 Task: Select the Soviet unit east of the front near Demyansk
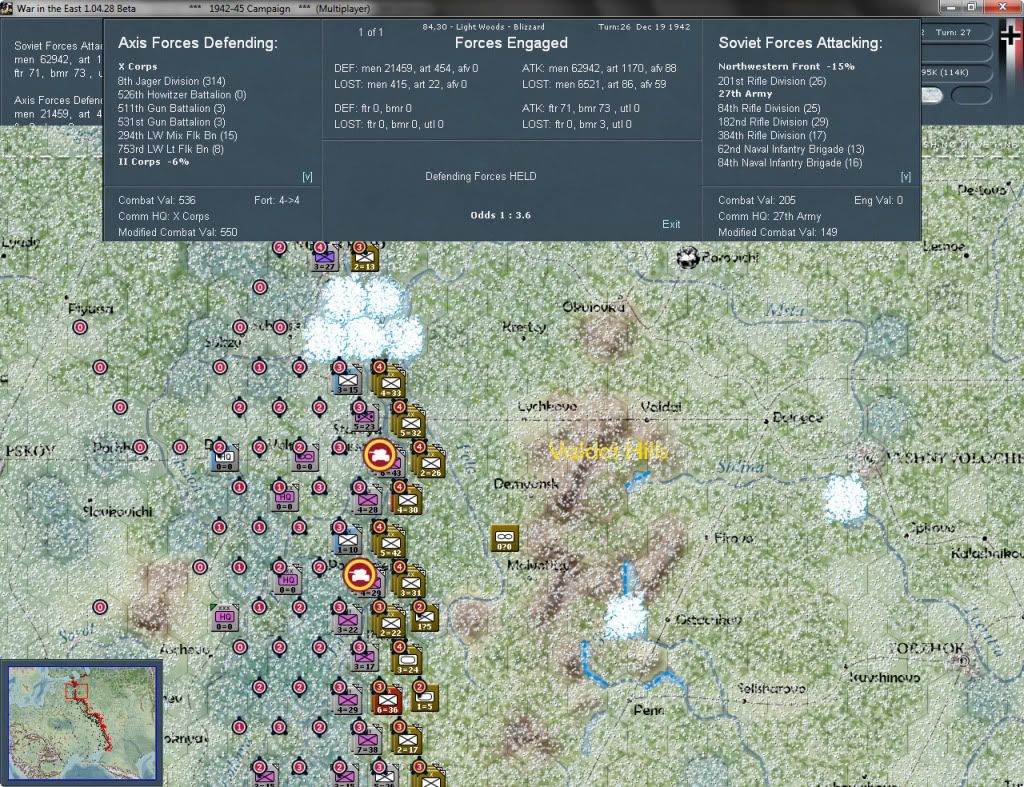[x=504, y=538]
